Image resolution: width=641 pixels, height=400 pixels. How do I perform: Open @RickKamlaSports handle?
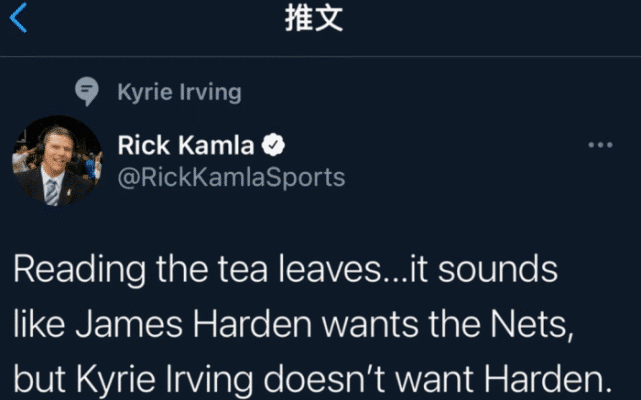[x=231, y=178]
